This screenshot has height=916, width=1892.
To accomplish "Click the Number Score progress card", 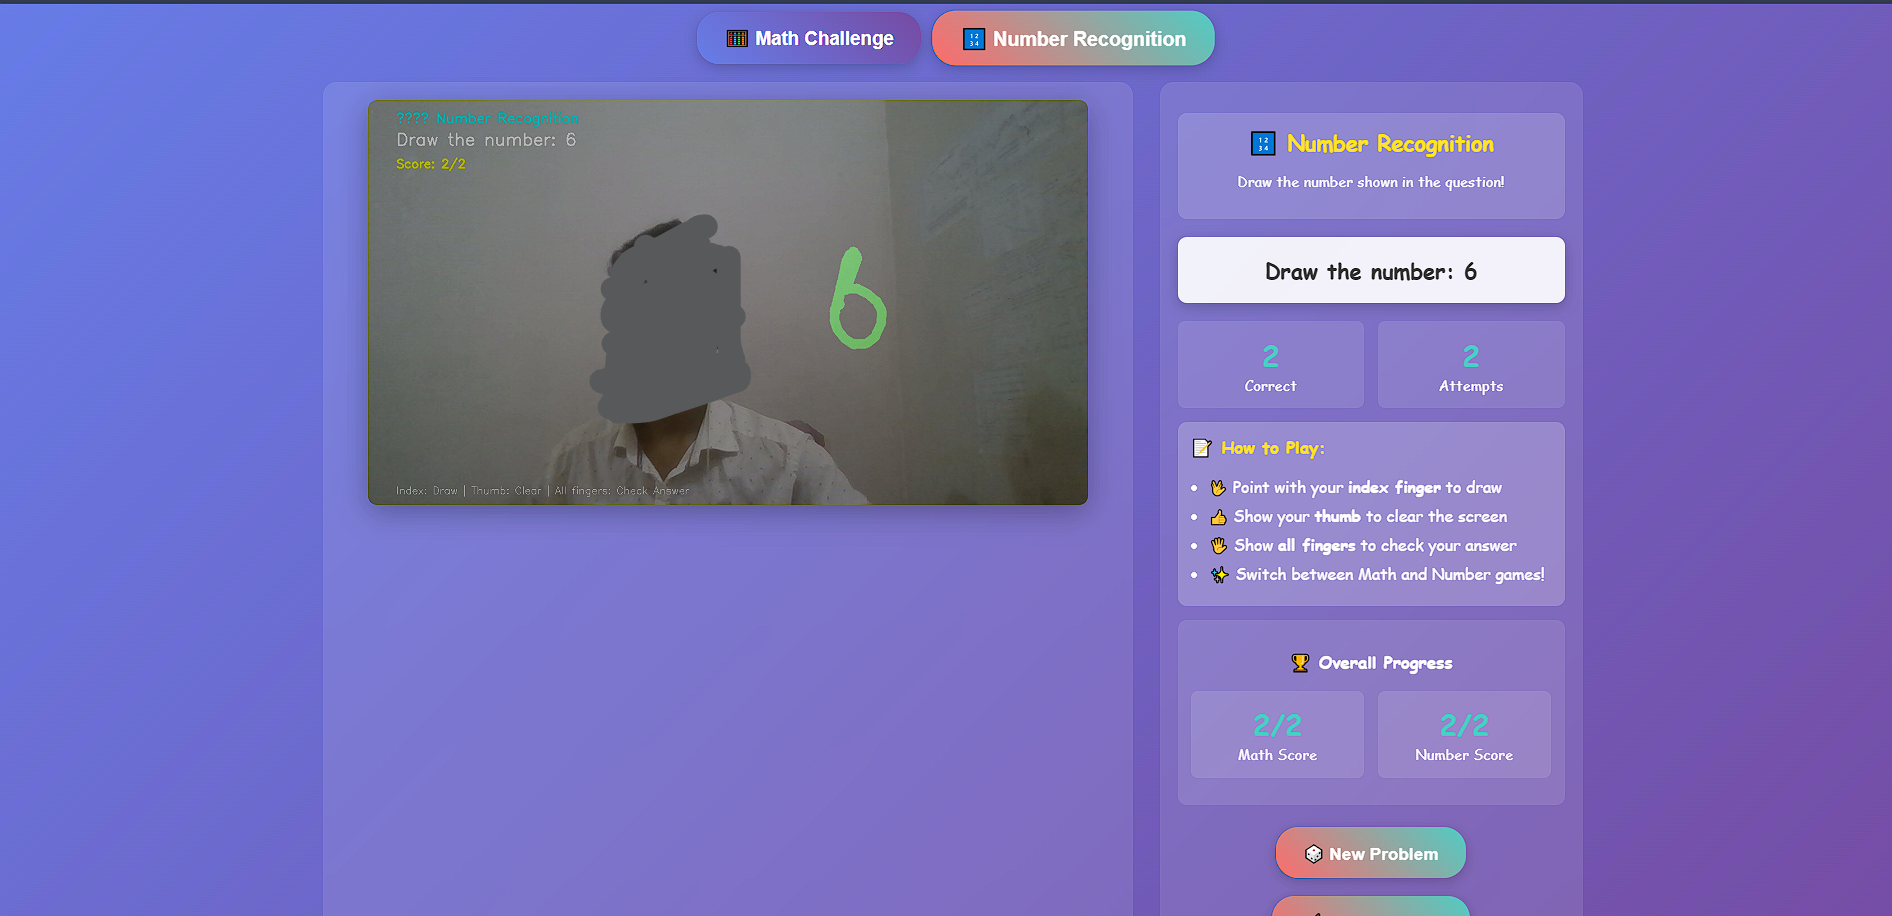I will pyautogui.click(x=1463, y=735).
